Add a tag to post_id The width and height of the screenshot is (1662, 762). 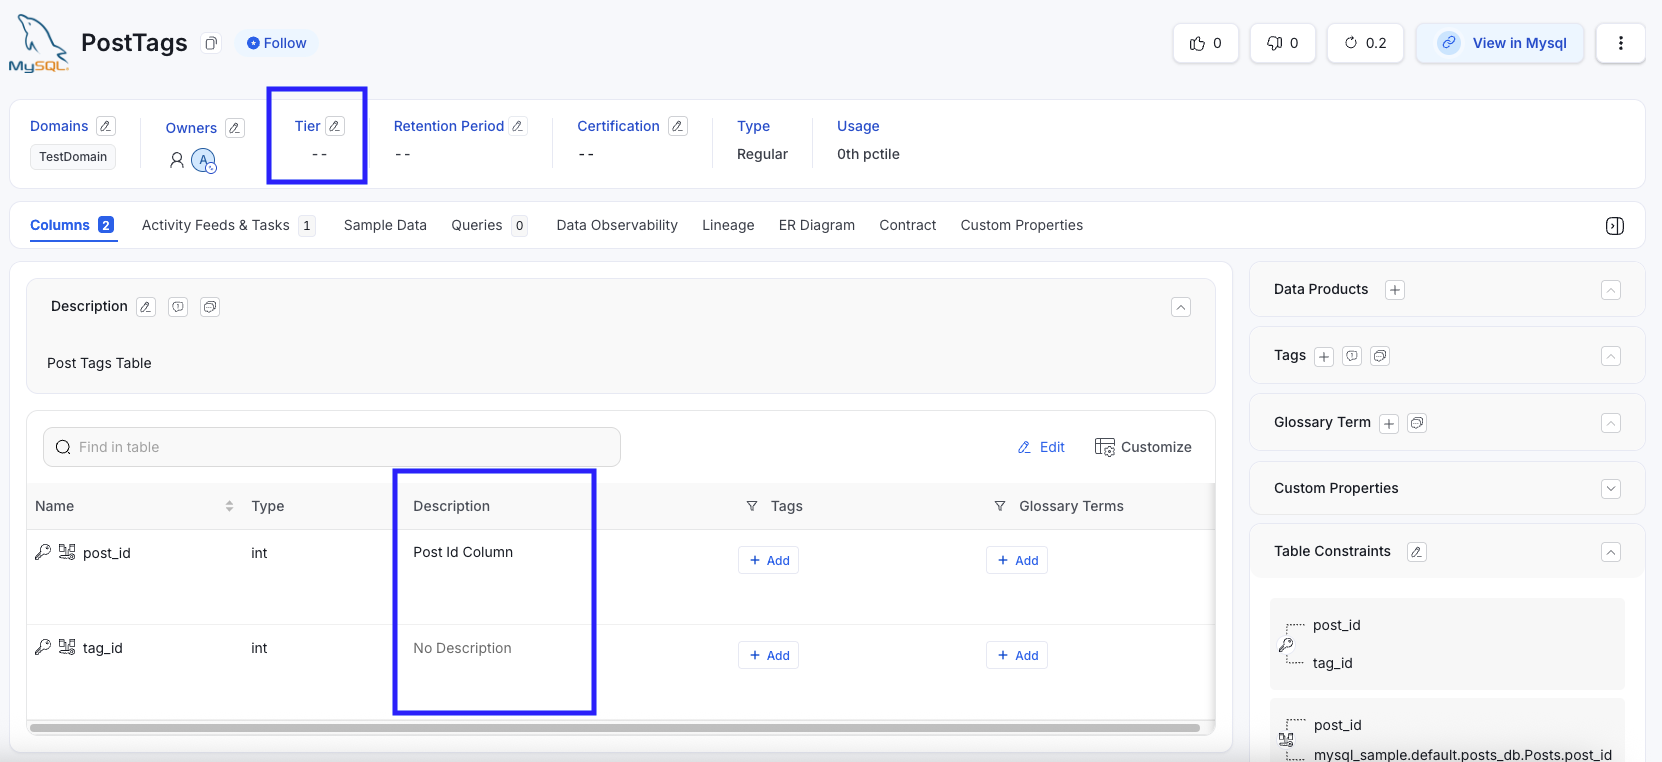pos(769,560)
